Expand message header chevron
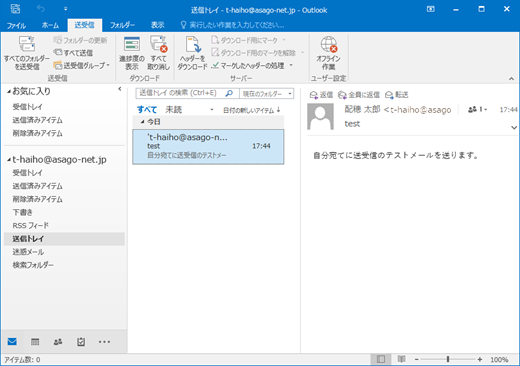The image size is (520, 366). (514, 128)
